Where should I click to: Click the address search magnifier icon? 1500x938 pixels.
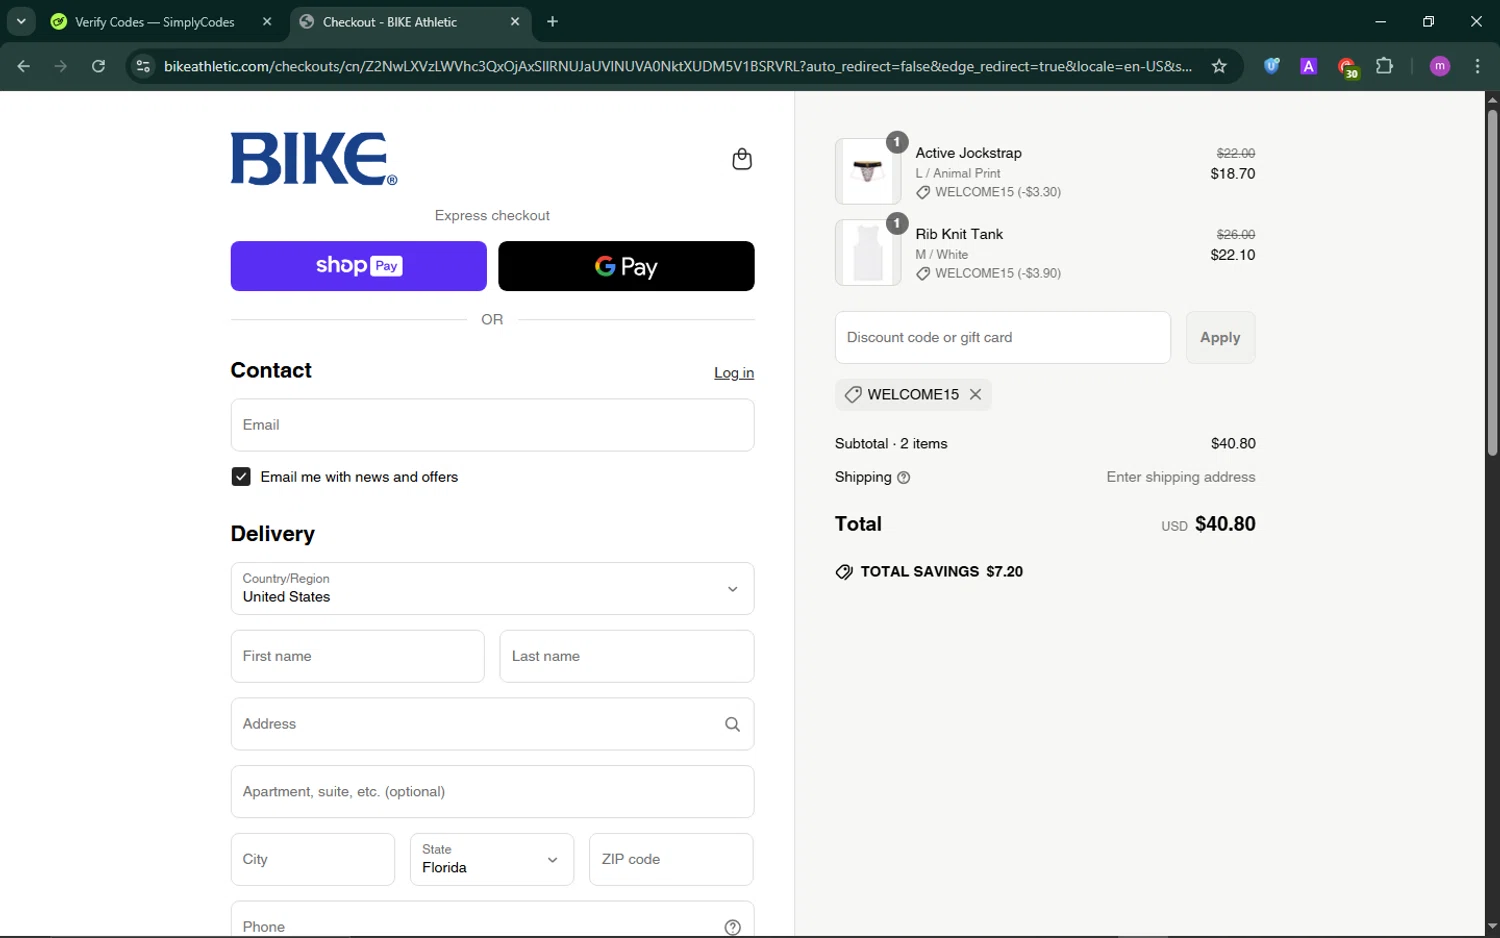pyautogui.click(x=732, y=724)
